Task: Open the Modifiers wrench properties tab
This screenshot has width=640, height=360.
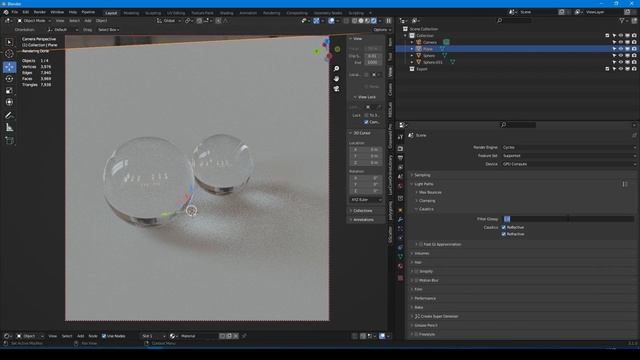Action: (x=400, y=220)
